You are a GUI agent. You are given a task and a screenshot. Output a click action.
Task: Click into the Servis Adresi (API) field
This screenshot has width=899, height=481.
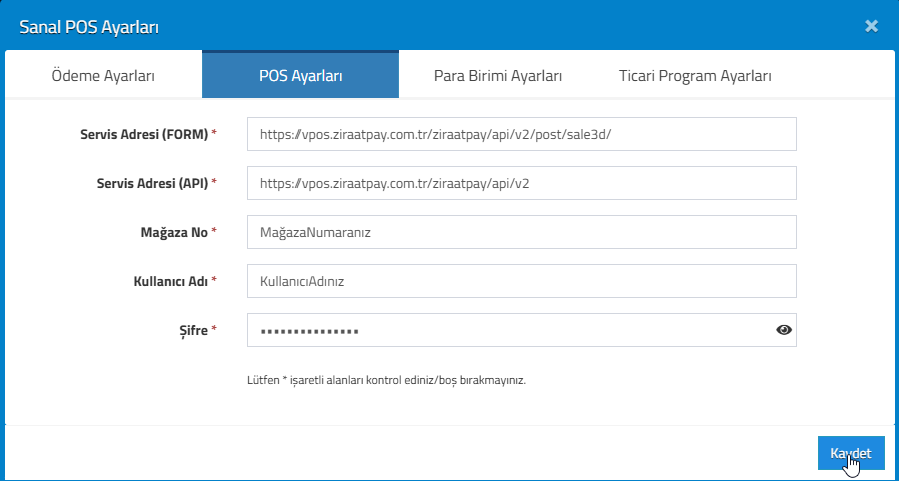(x=522, y=183)
